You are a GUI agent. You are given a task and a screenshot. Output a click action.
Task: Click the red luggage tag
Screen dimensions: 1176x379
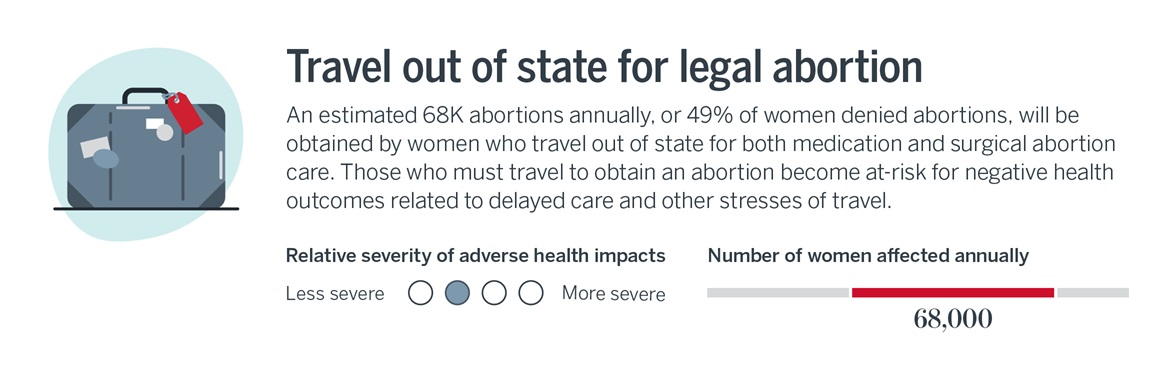tap(184, 113)
